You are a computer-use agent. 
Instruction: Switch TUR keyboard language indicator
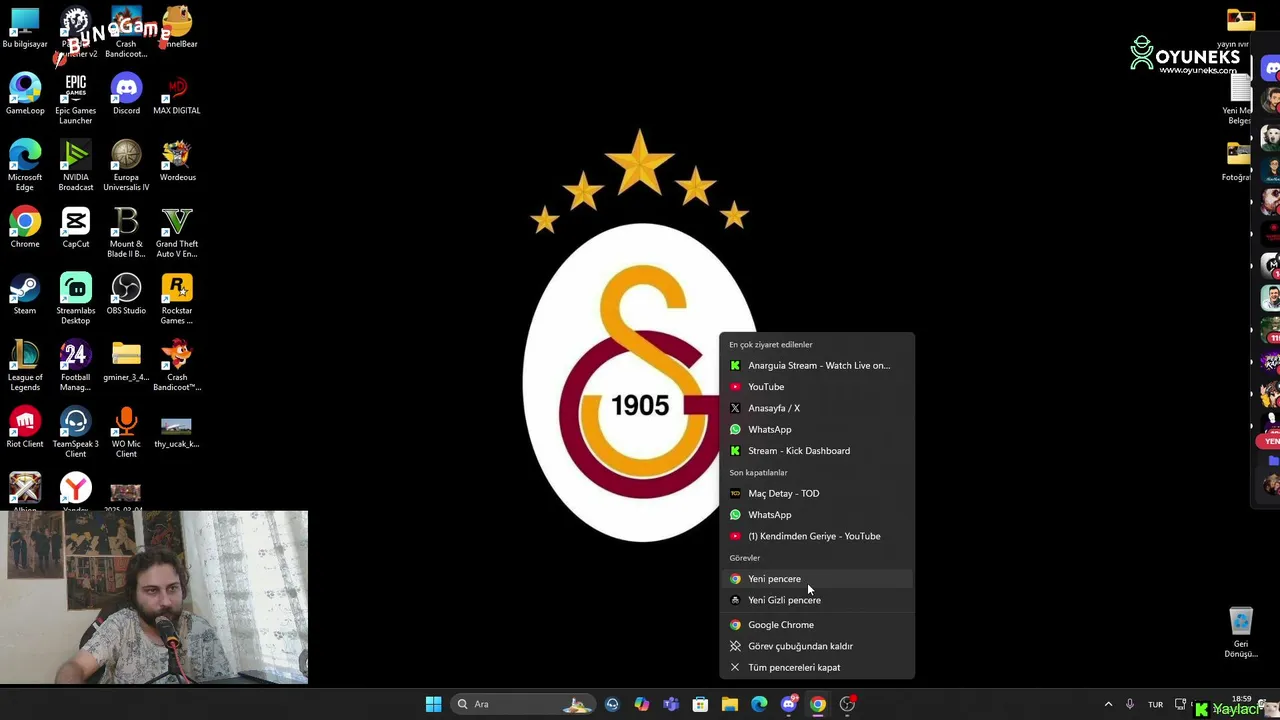[1155, 704]
